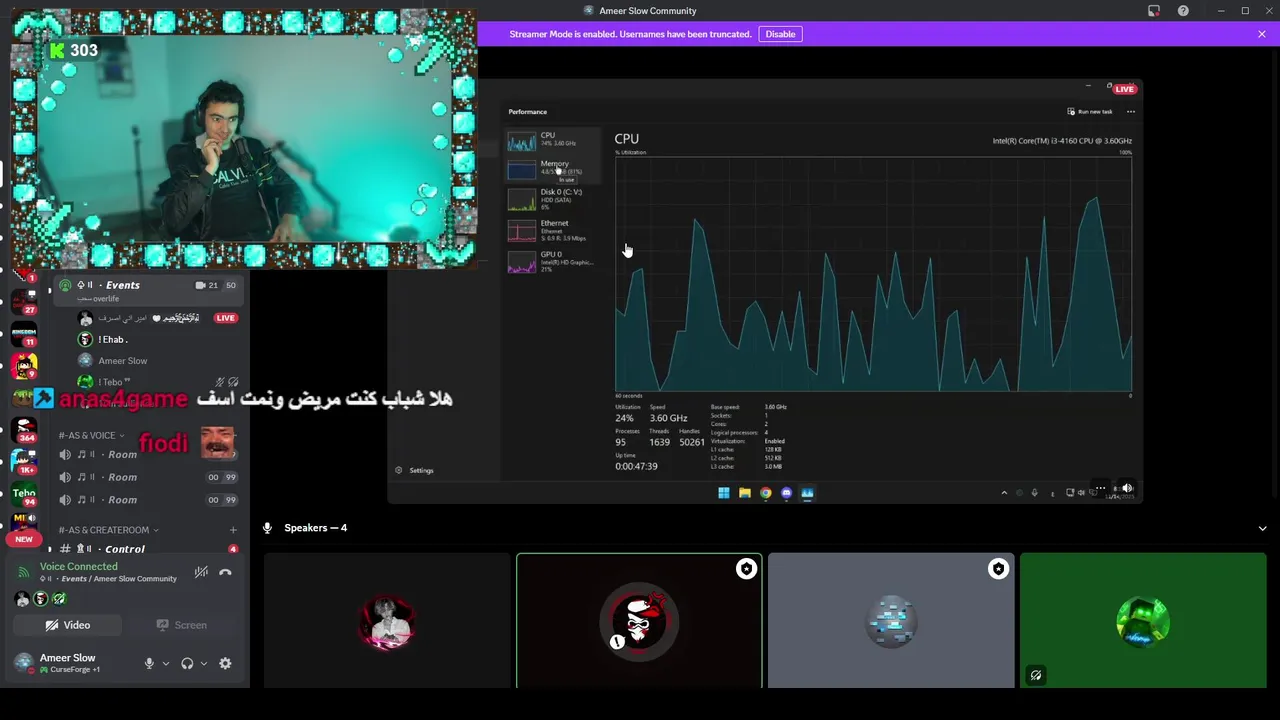
Task: Toggle noise suppression in voice panel
Action: tap(201, 572)
